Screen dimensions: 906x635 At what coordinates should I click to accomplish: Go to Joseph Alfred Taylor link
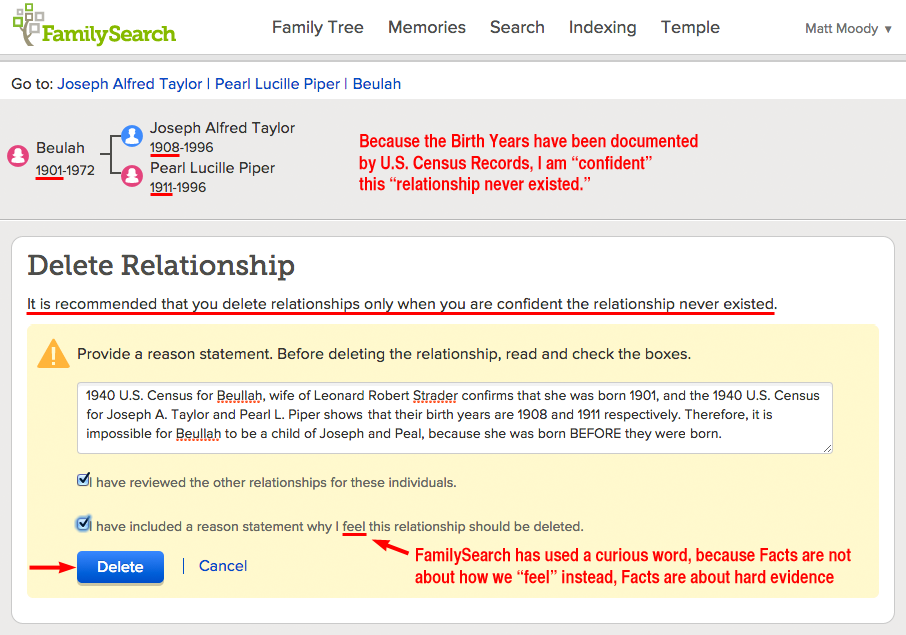(x=129, y=84)
